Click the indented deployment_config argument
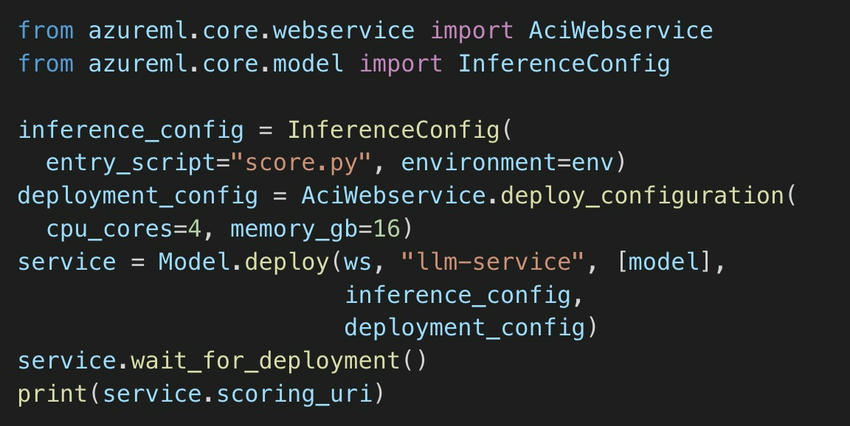This screenshot has height=426, width=850. [x=465, y=328]
